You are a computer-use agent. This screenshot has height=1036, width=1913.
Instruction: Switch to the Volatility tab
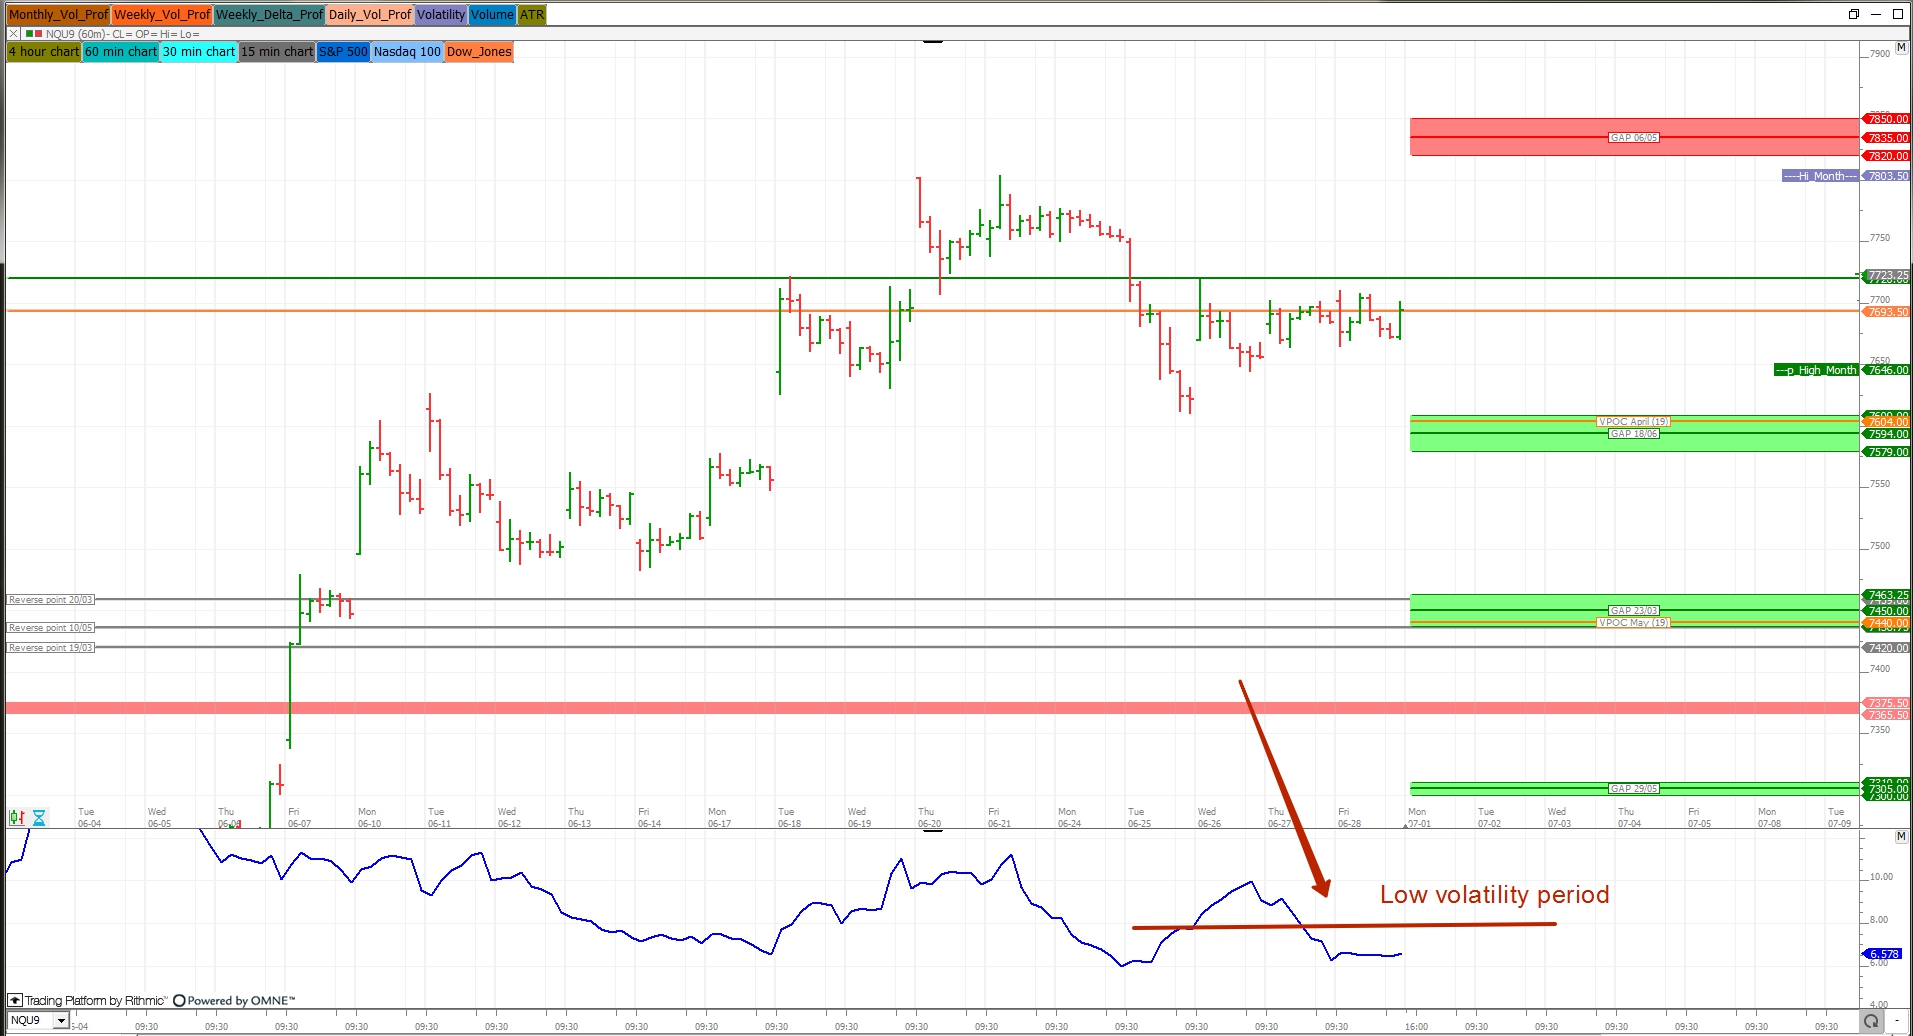pos(441,15)
